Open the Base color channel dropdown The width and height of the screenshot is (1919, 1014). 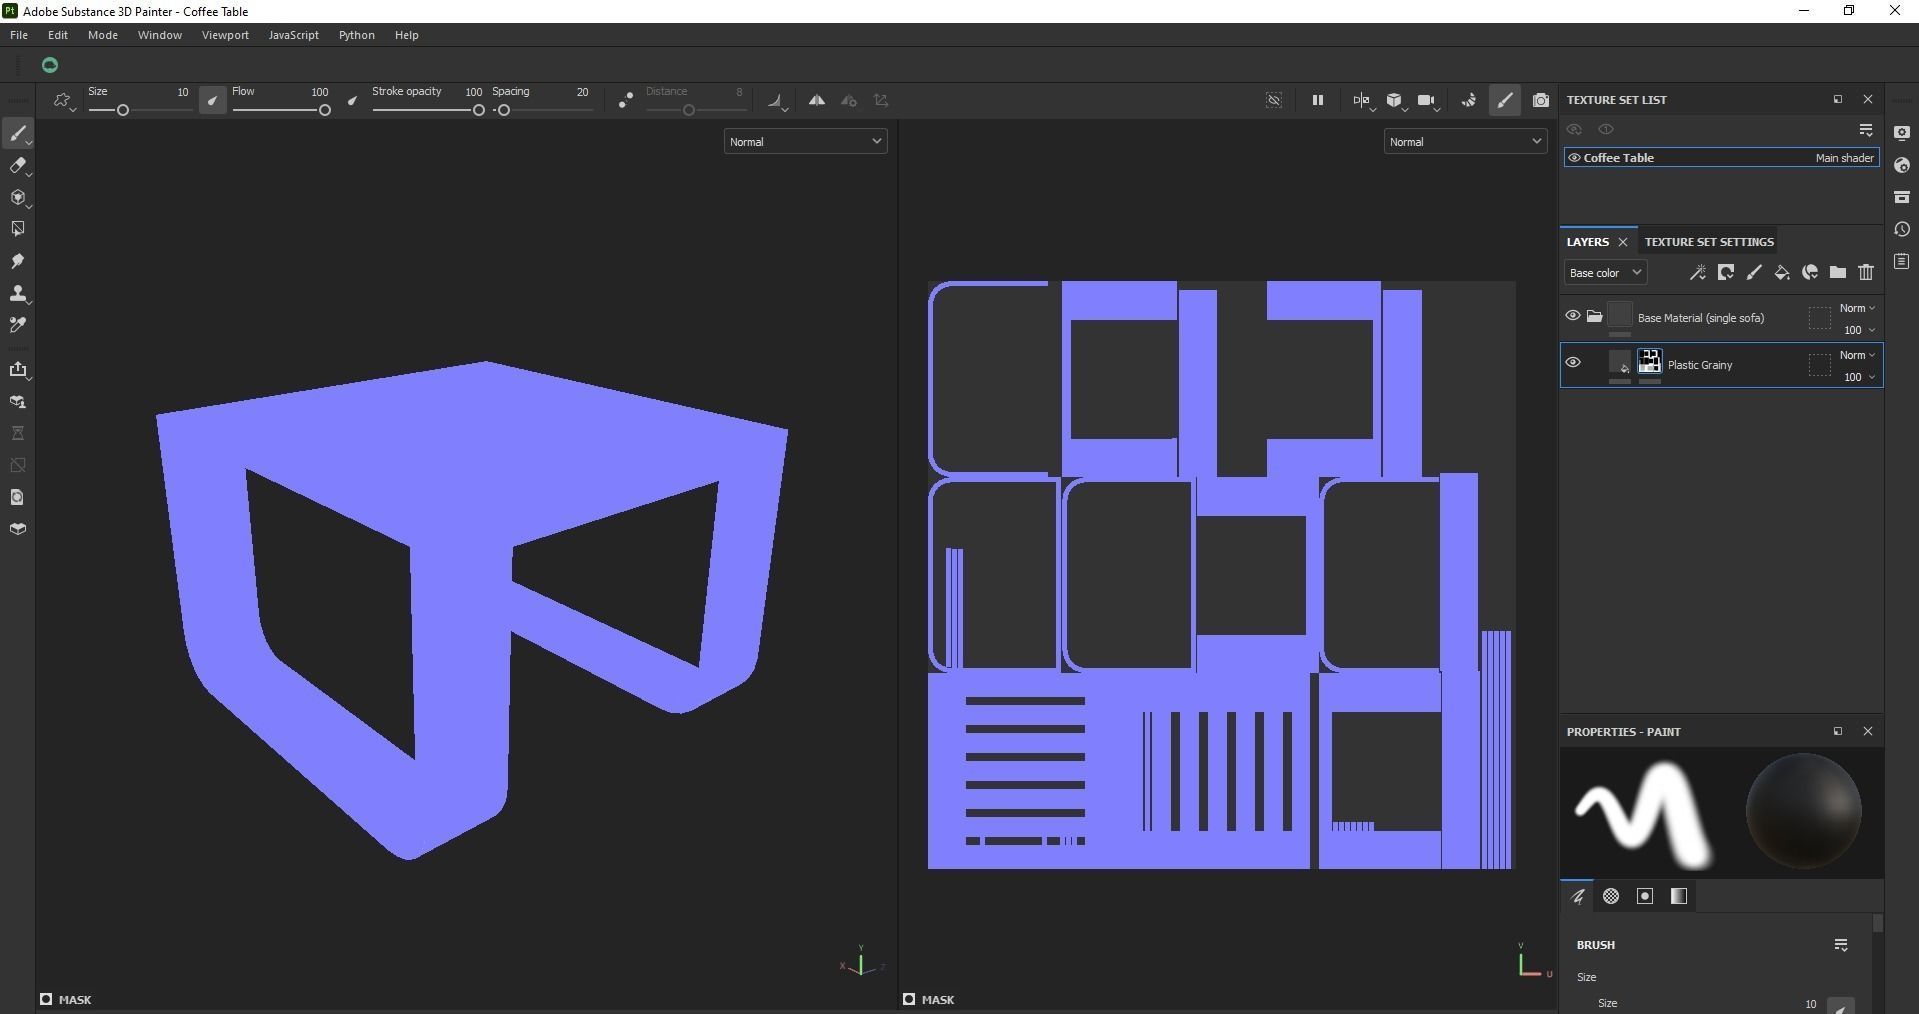(1605, 273)
